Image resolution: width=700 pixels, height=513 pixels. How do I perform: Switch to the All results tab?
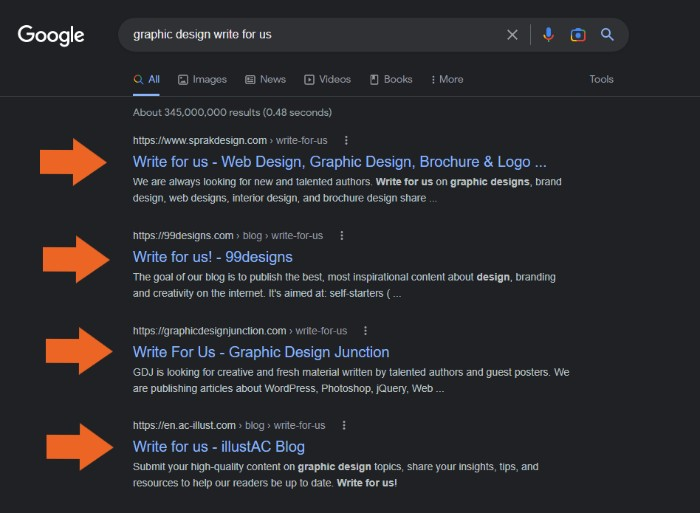[146, 79]
